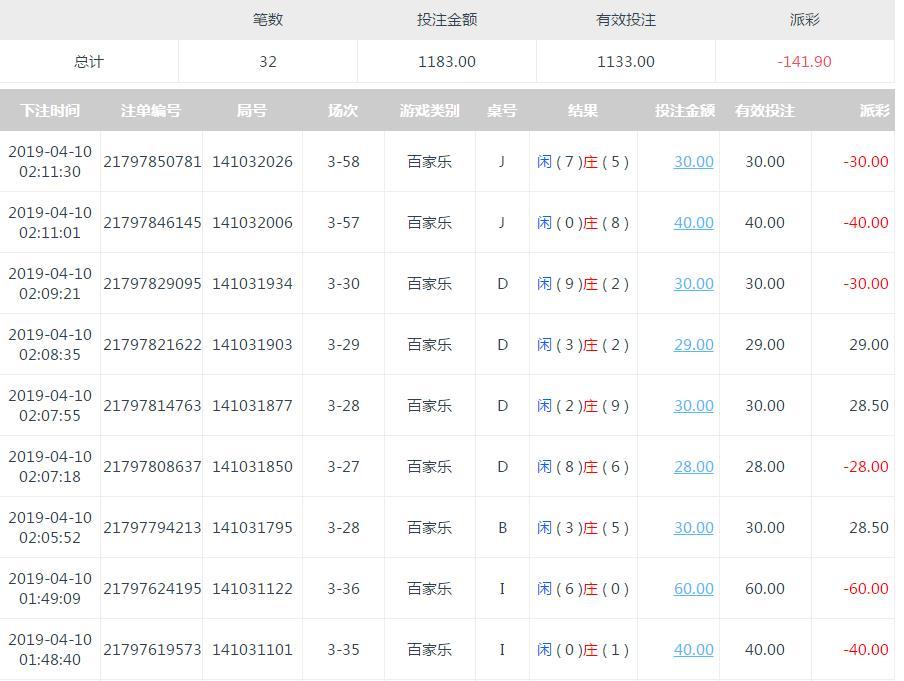The height and width of the screenshot is (681, 904).
Task: Click result 闲(0)庄(8)
Action: [583, 223]
